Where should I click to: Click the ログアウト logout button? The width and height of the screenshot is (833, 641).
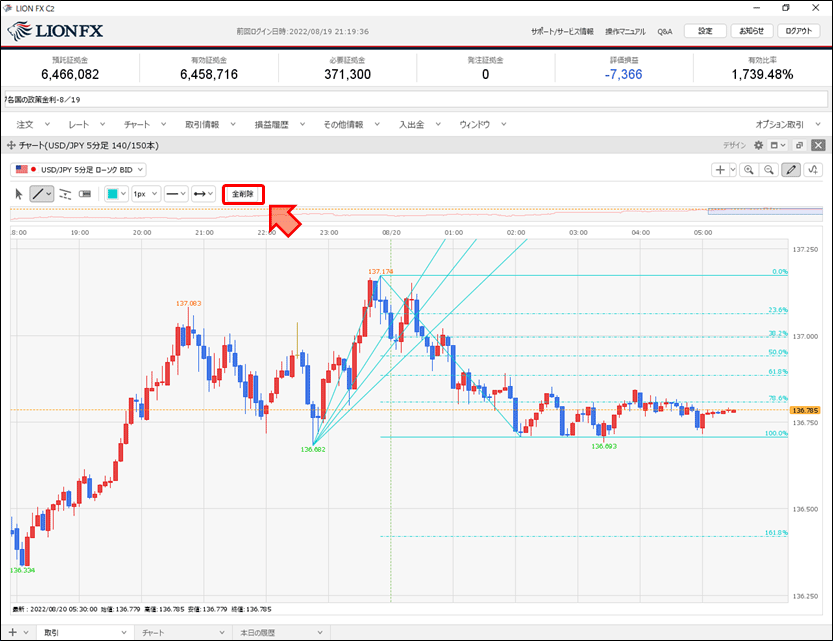point(798,31)
